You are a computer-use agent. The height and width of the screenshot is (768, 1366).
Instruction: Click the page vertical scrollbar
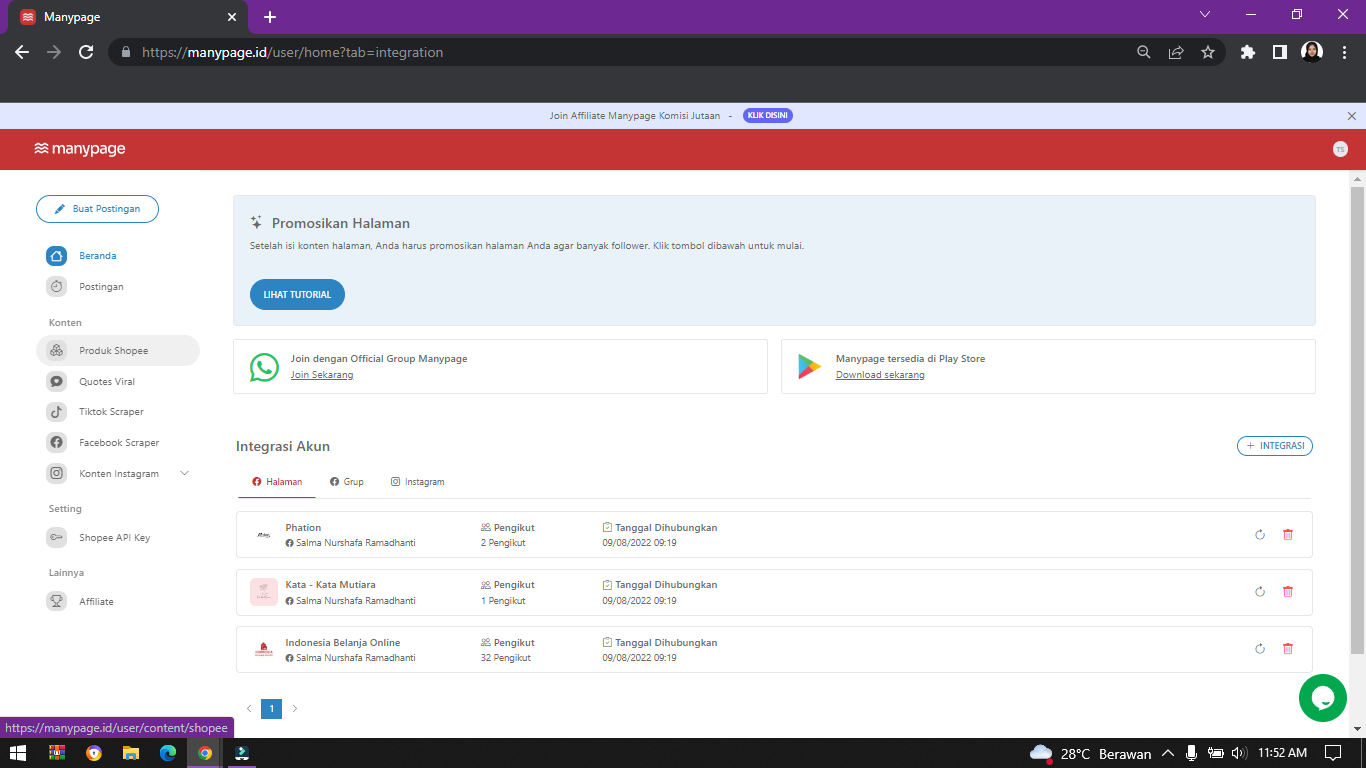1357,420
